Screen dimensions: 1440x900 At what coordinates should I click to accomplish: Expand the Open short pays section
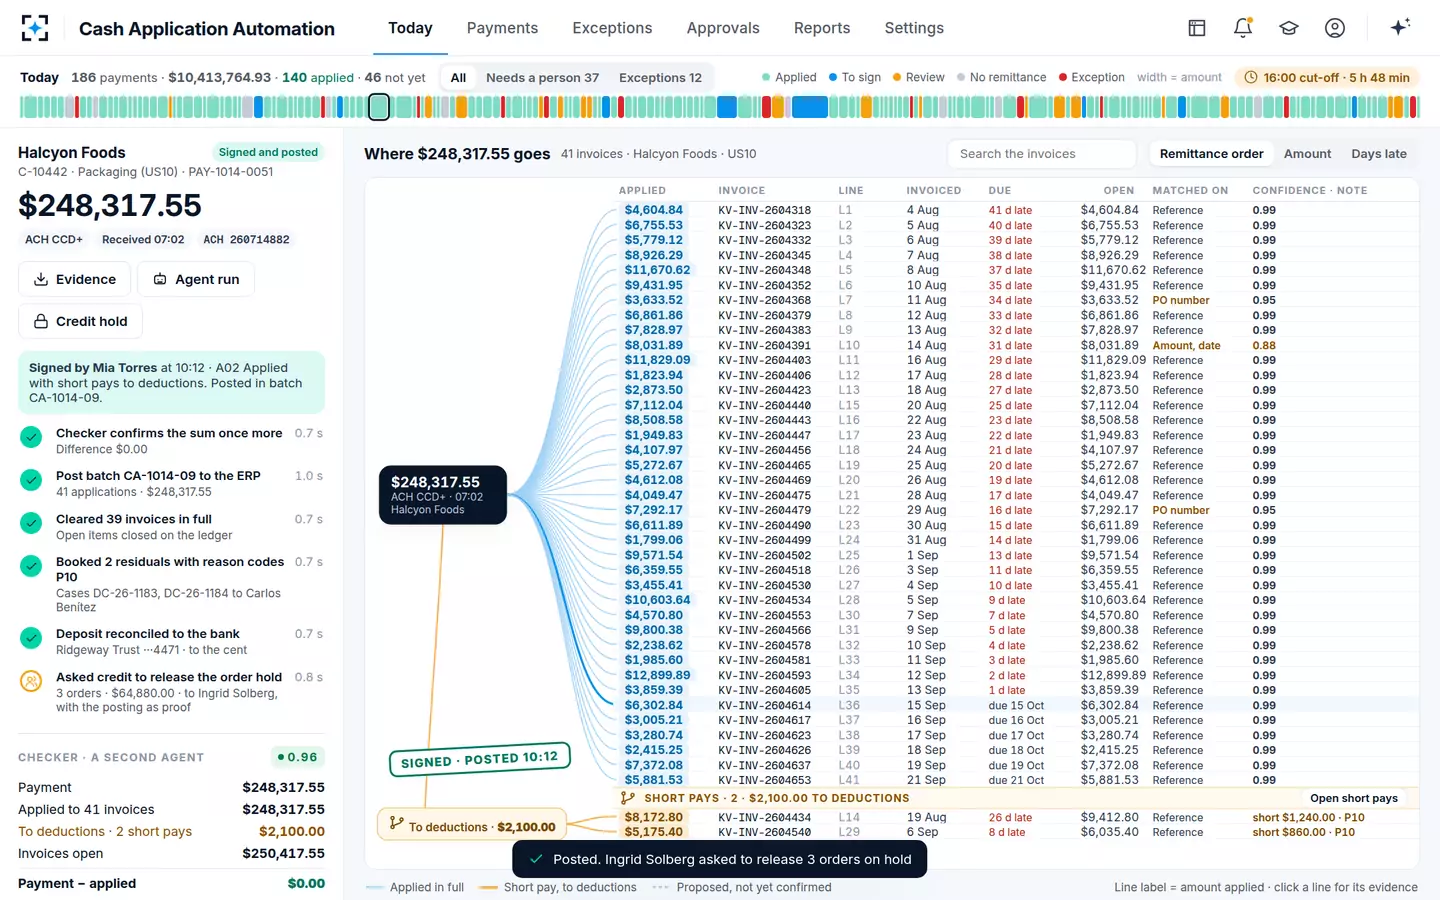1354,798
